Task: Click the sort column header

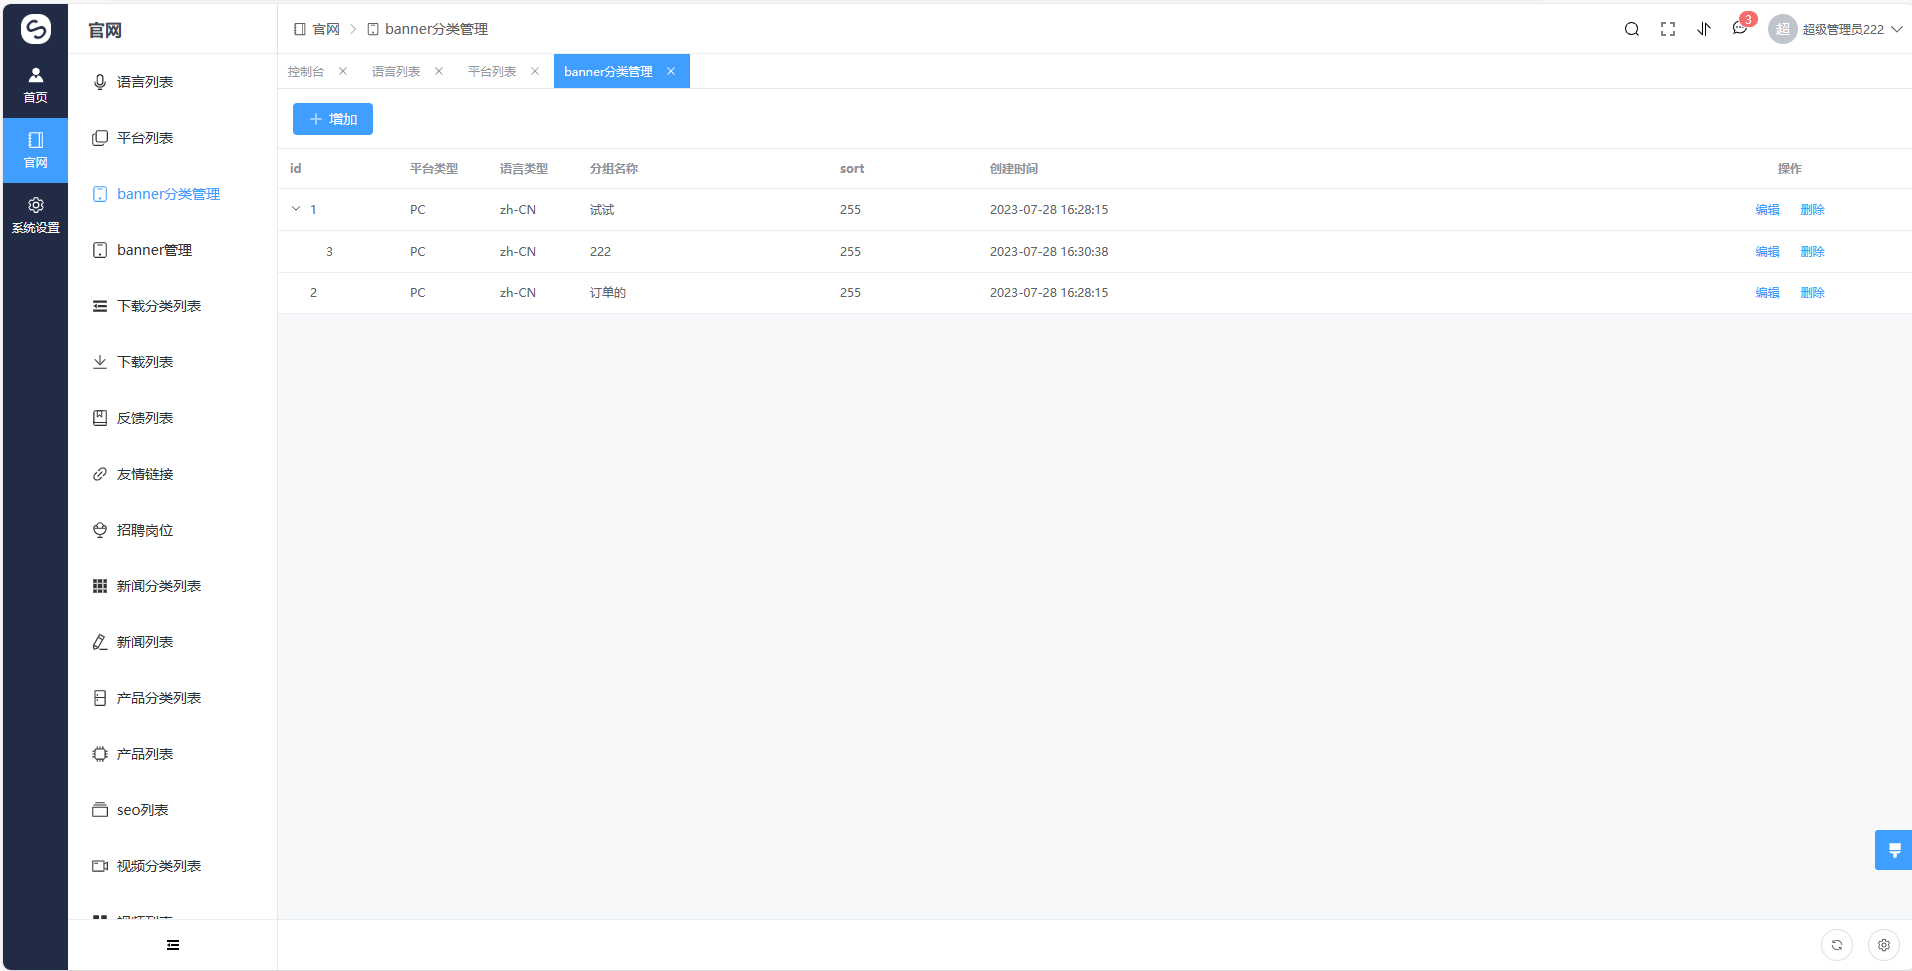Action: (852, 168)
